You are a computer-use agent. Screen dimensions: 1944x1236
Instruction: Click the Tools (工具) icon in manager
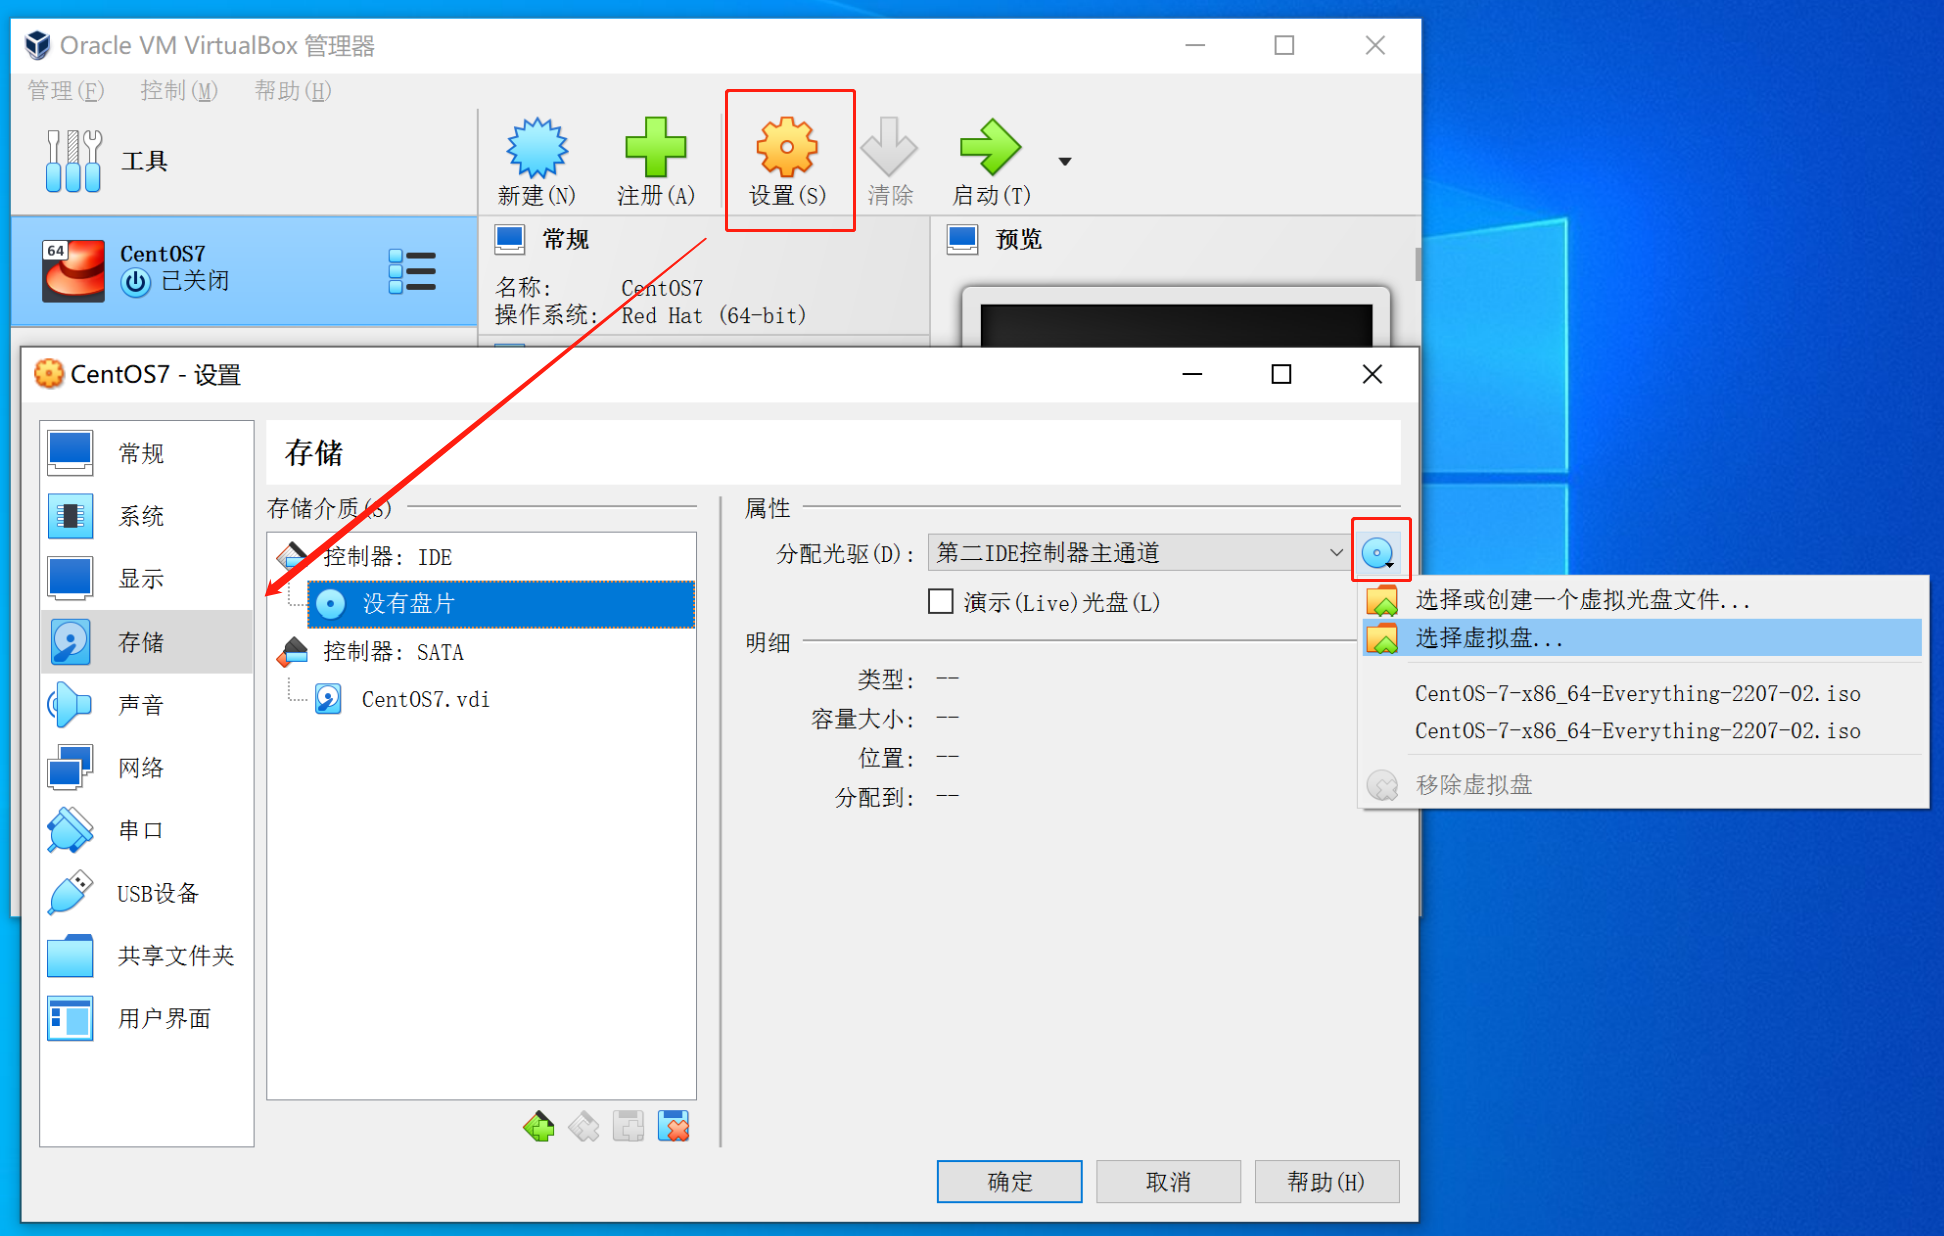pyautogui.click(x=73, y=160)
